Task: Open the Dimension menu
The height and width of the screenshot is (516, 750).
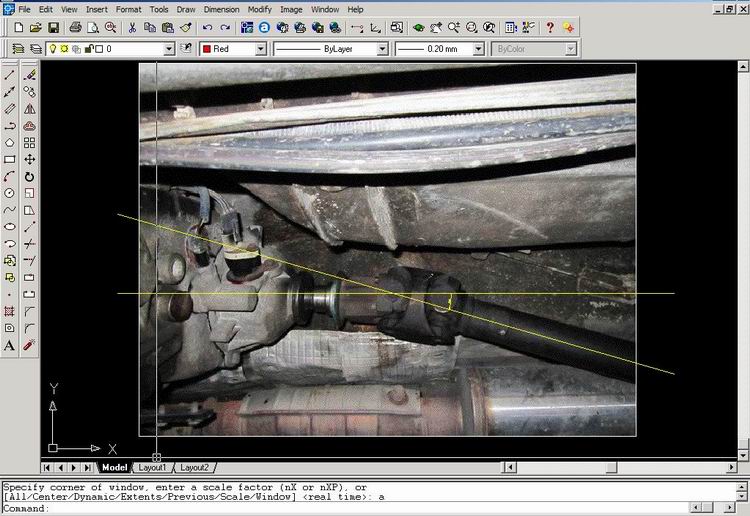Action: tap(221, 9)
